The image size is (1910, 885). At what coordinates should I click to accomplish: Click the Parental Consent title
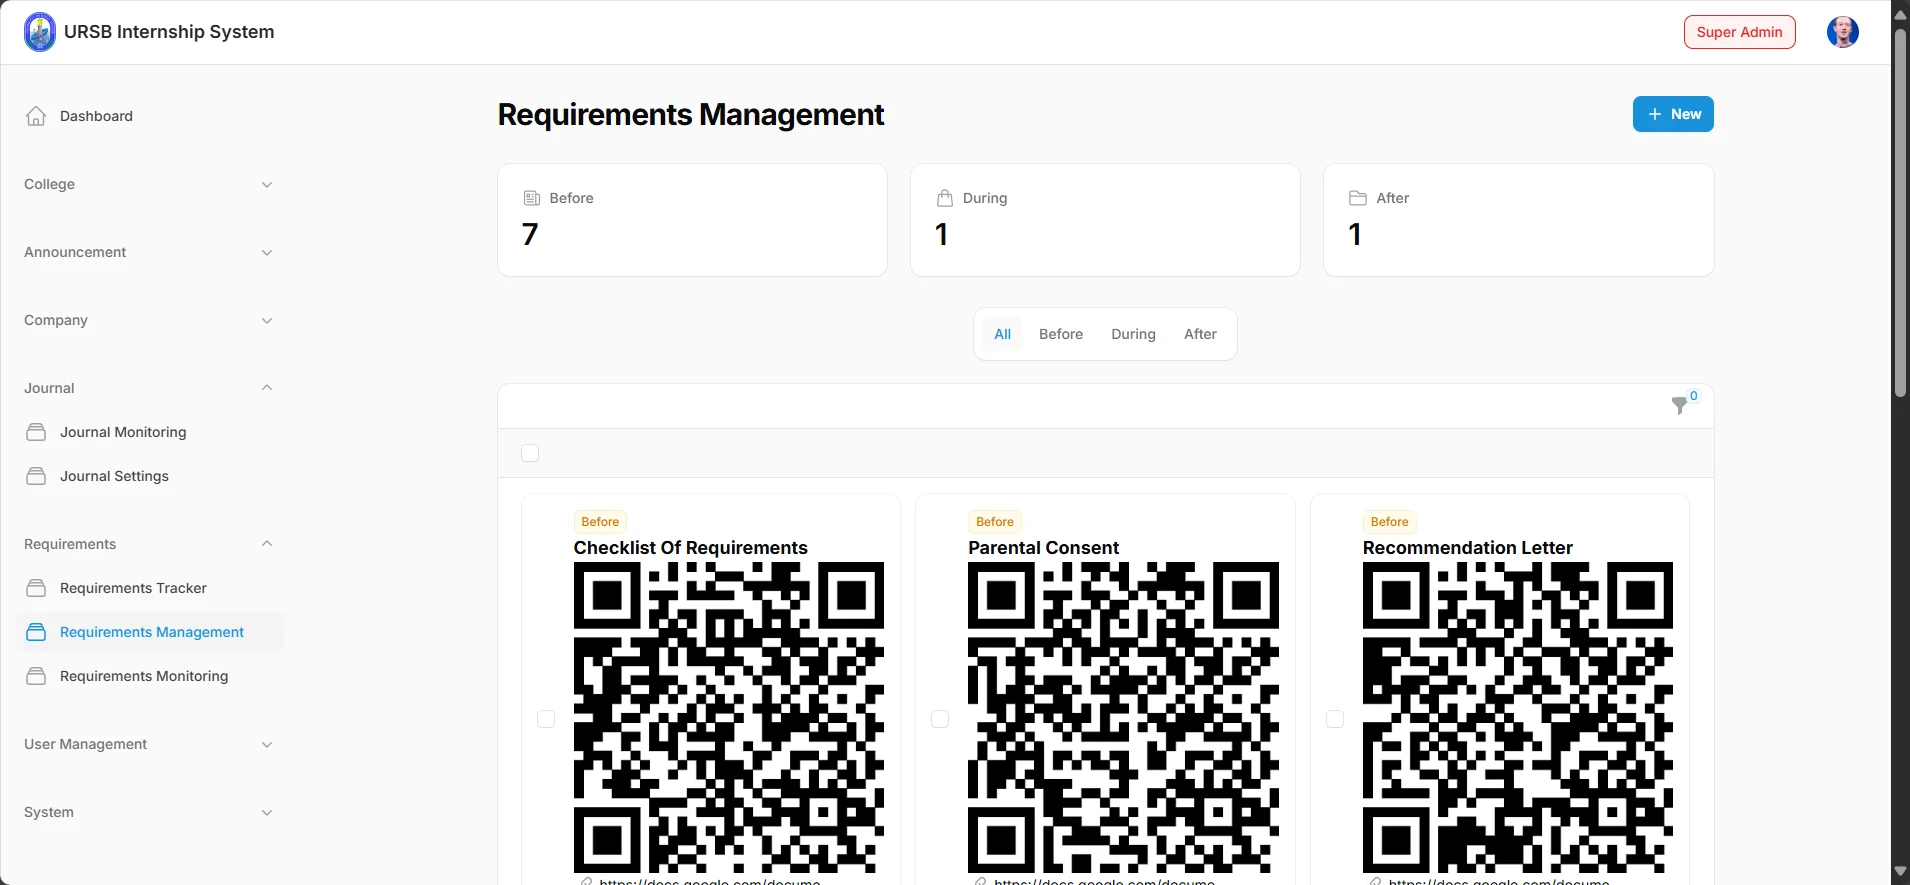tap(1043, 548)
